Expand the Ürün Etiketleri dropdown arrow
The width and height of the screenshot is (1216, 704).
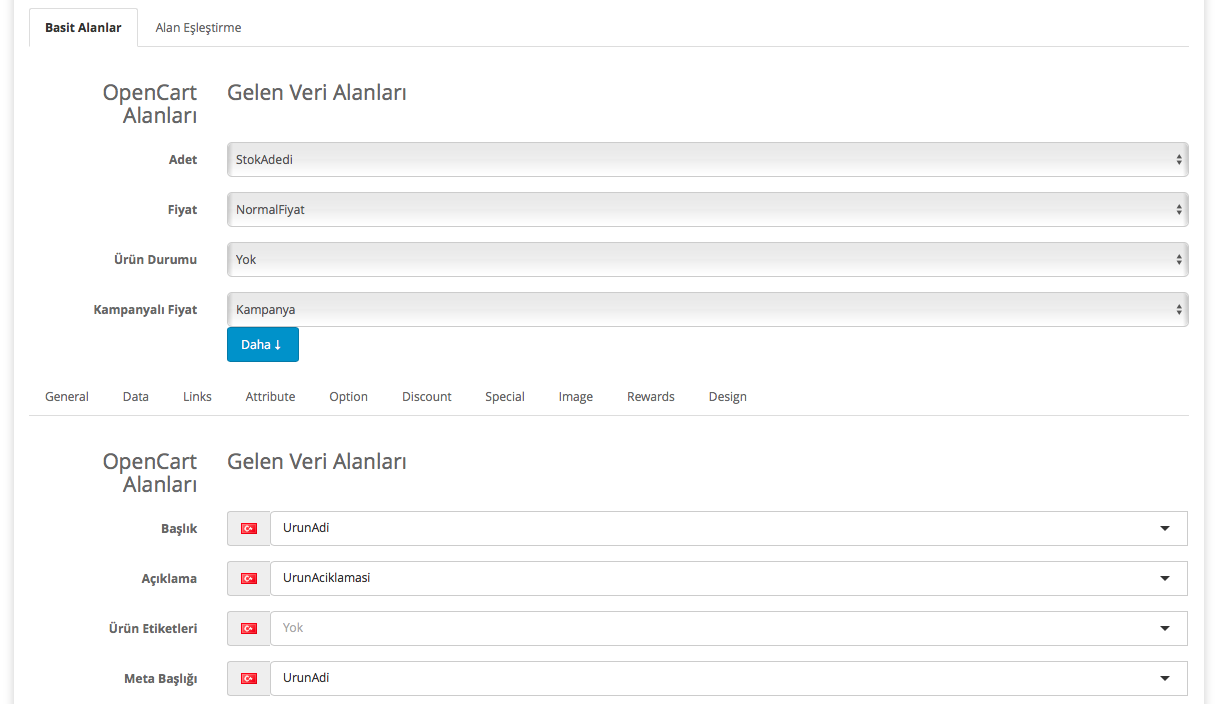pyautogui.click(x=1164, y=628)
